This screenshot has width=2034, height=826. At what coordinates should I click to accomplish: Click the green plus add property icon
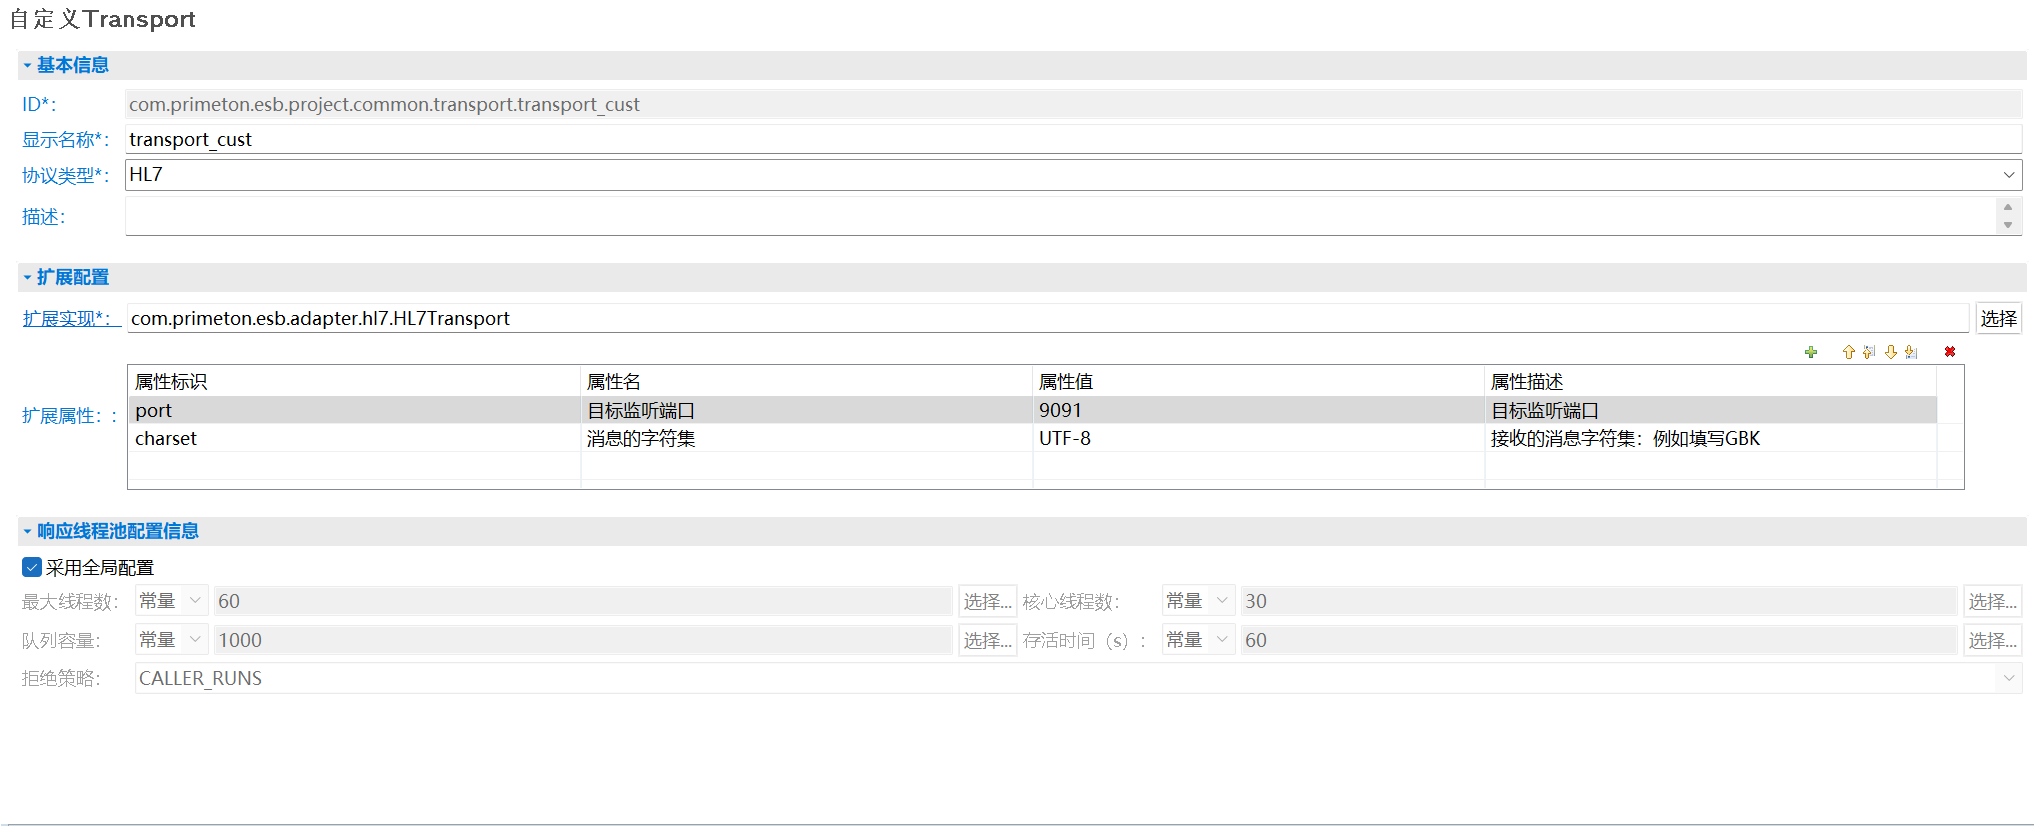coord(1810,352)
